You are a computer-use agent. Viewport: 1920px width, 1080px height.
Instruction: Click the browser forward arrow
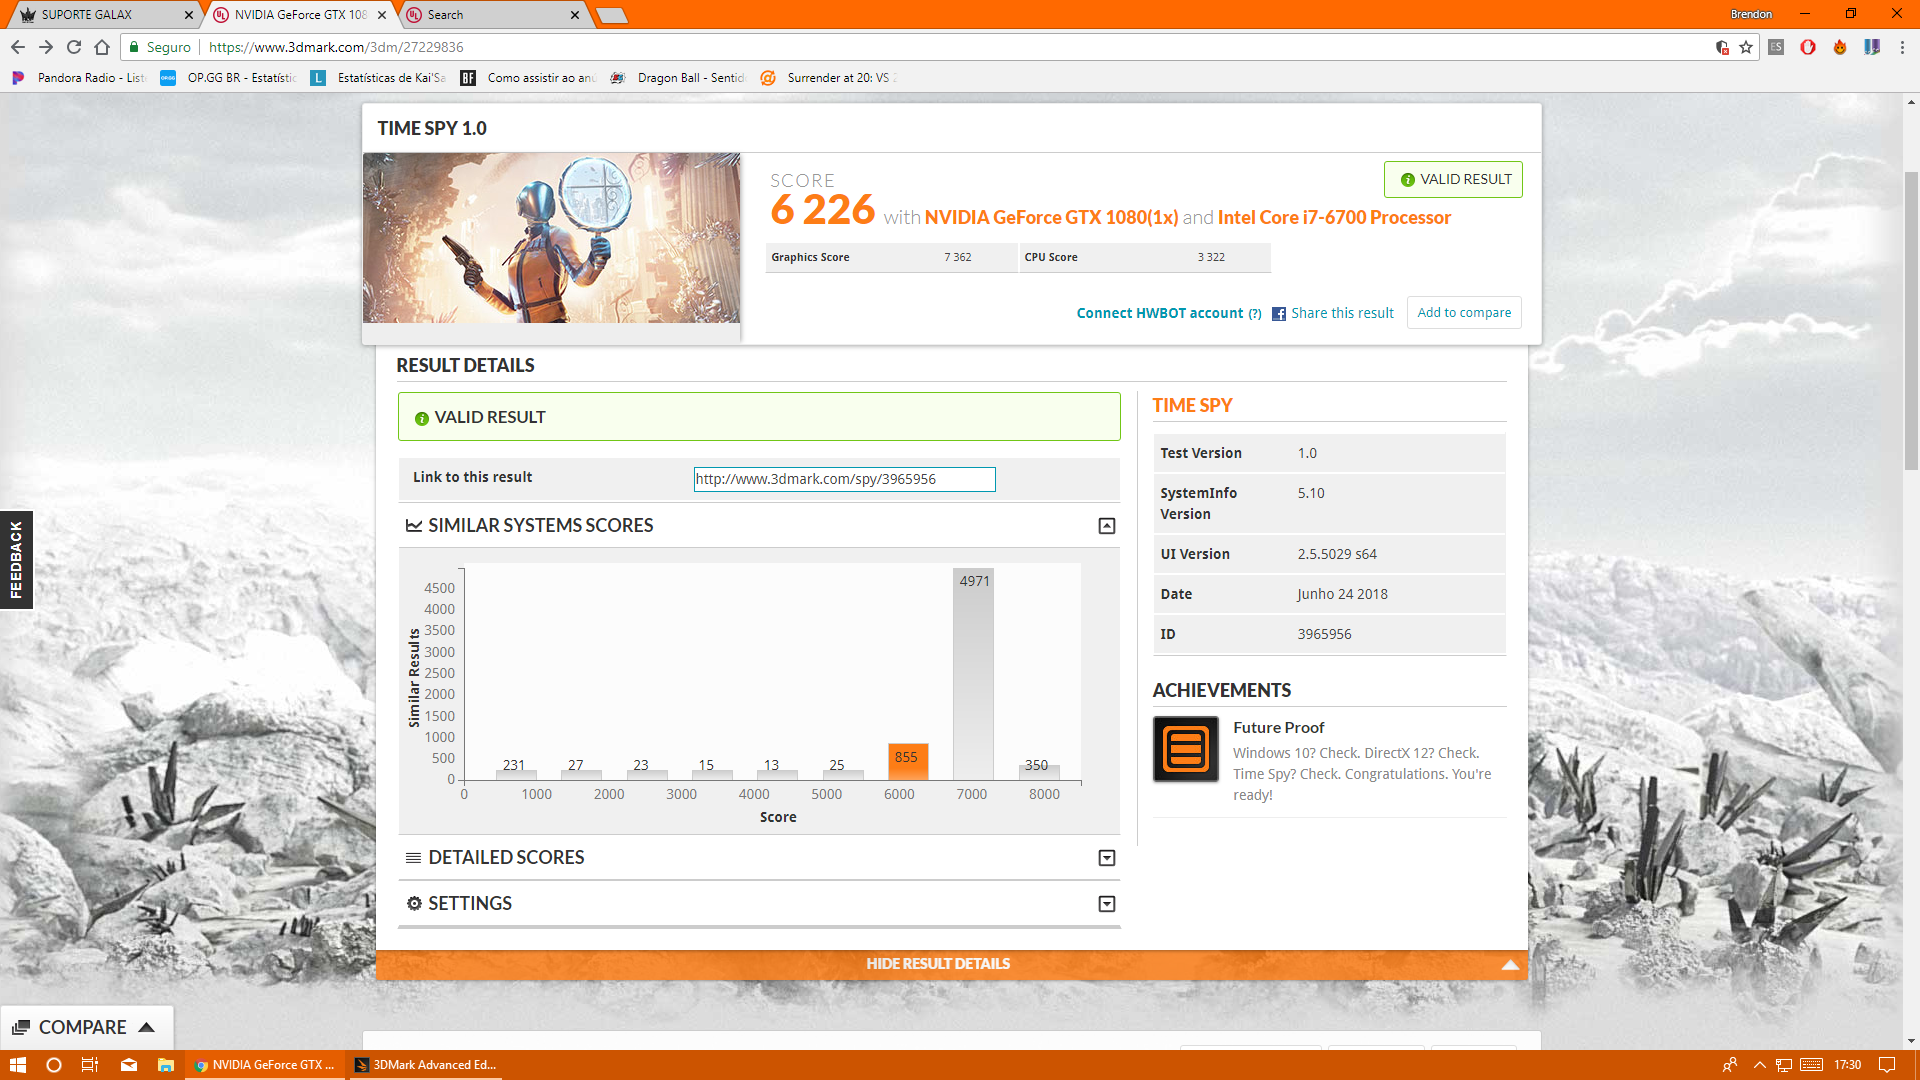(x=45, y=47)
